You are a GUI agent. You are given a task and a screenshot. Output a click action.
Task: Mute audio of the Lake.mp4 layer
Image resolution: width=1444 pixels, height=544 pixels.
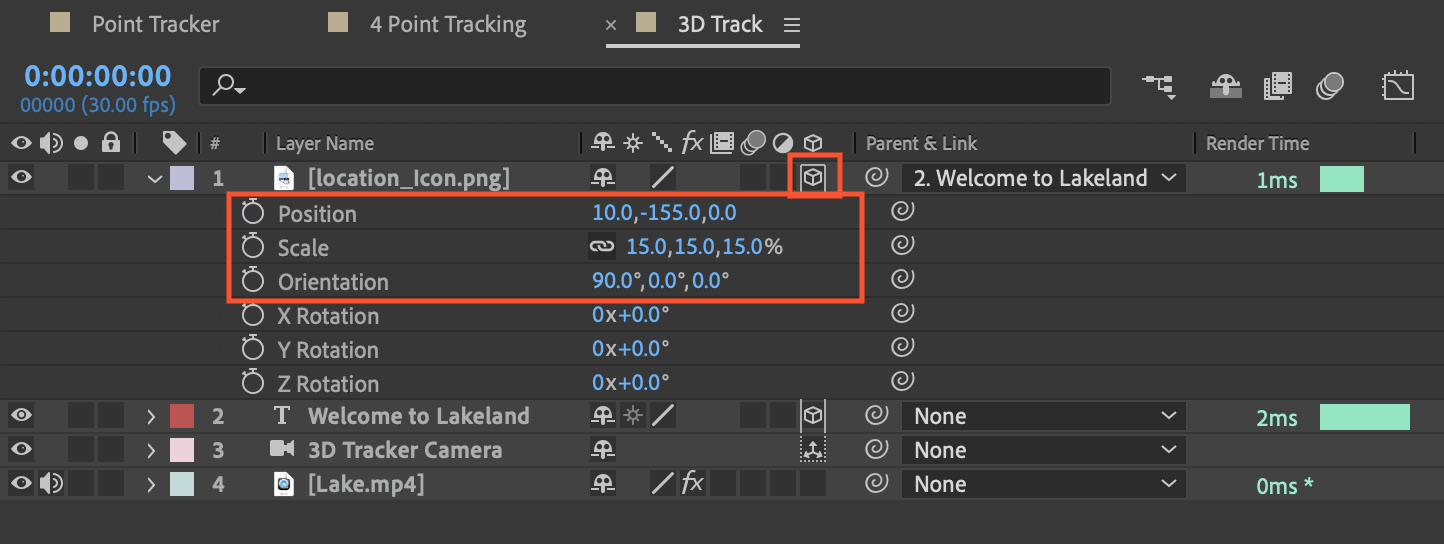(x=51, y=484)
